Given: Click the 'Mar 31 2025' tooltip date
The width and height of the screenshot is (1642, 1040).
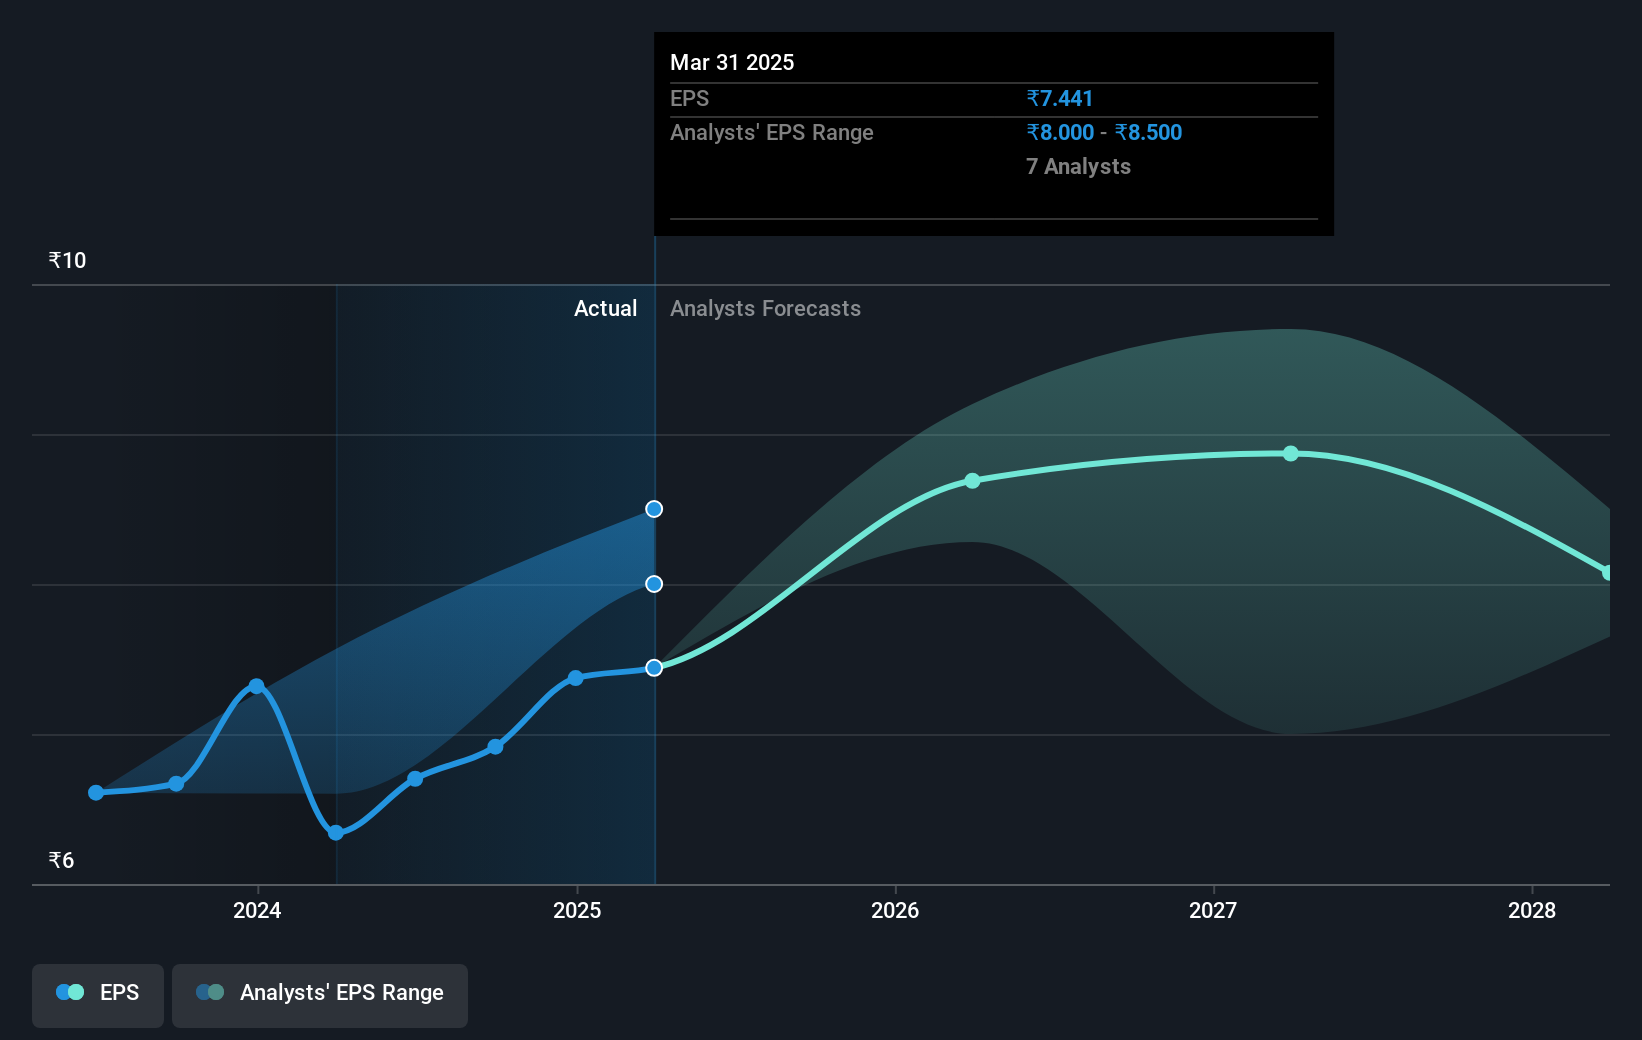Looking at the screenshot, I should coord(732,62).
